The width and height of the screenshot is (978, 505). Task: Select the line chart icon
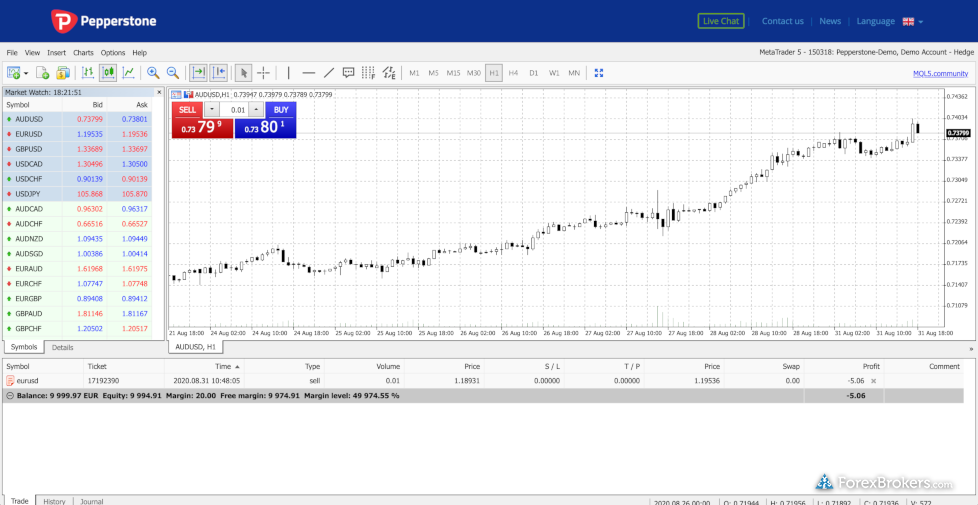128,73
